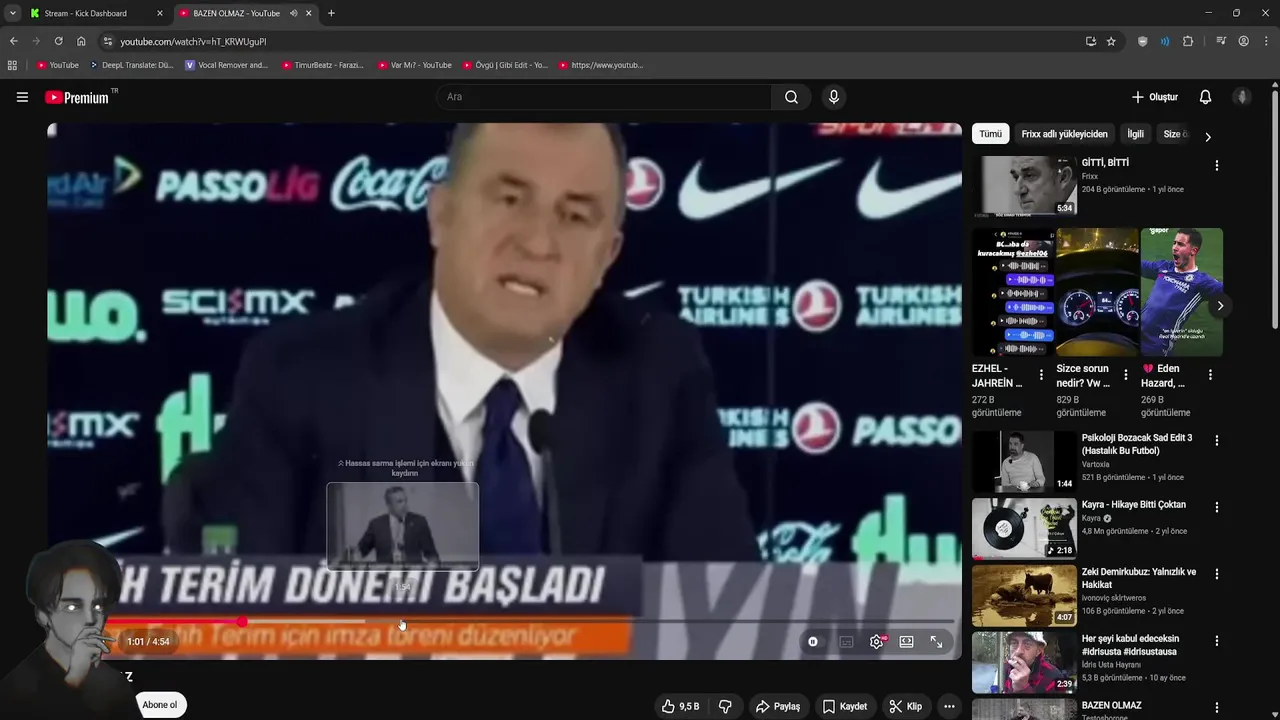Screen dimensions: 1280x720
Task: Click the Oluştur create button
Action: (x=1155, y=97)
